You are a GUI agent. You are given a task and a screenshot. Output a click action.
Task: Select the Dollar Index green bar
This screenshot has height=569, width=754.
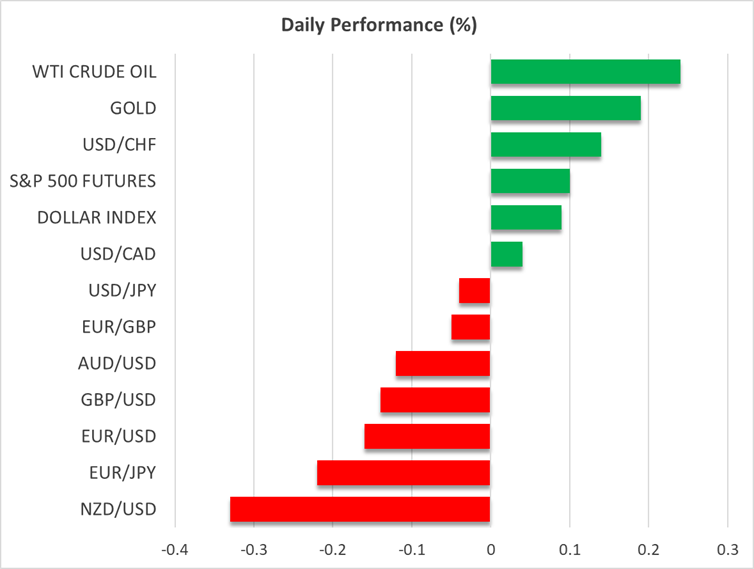pyautogui.click(x=526, y=218)
